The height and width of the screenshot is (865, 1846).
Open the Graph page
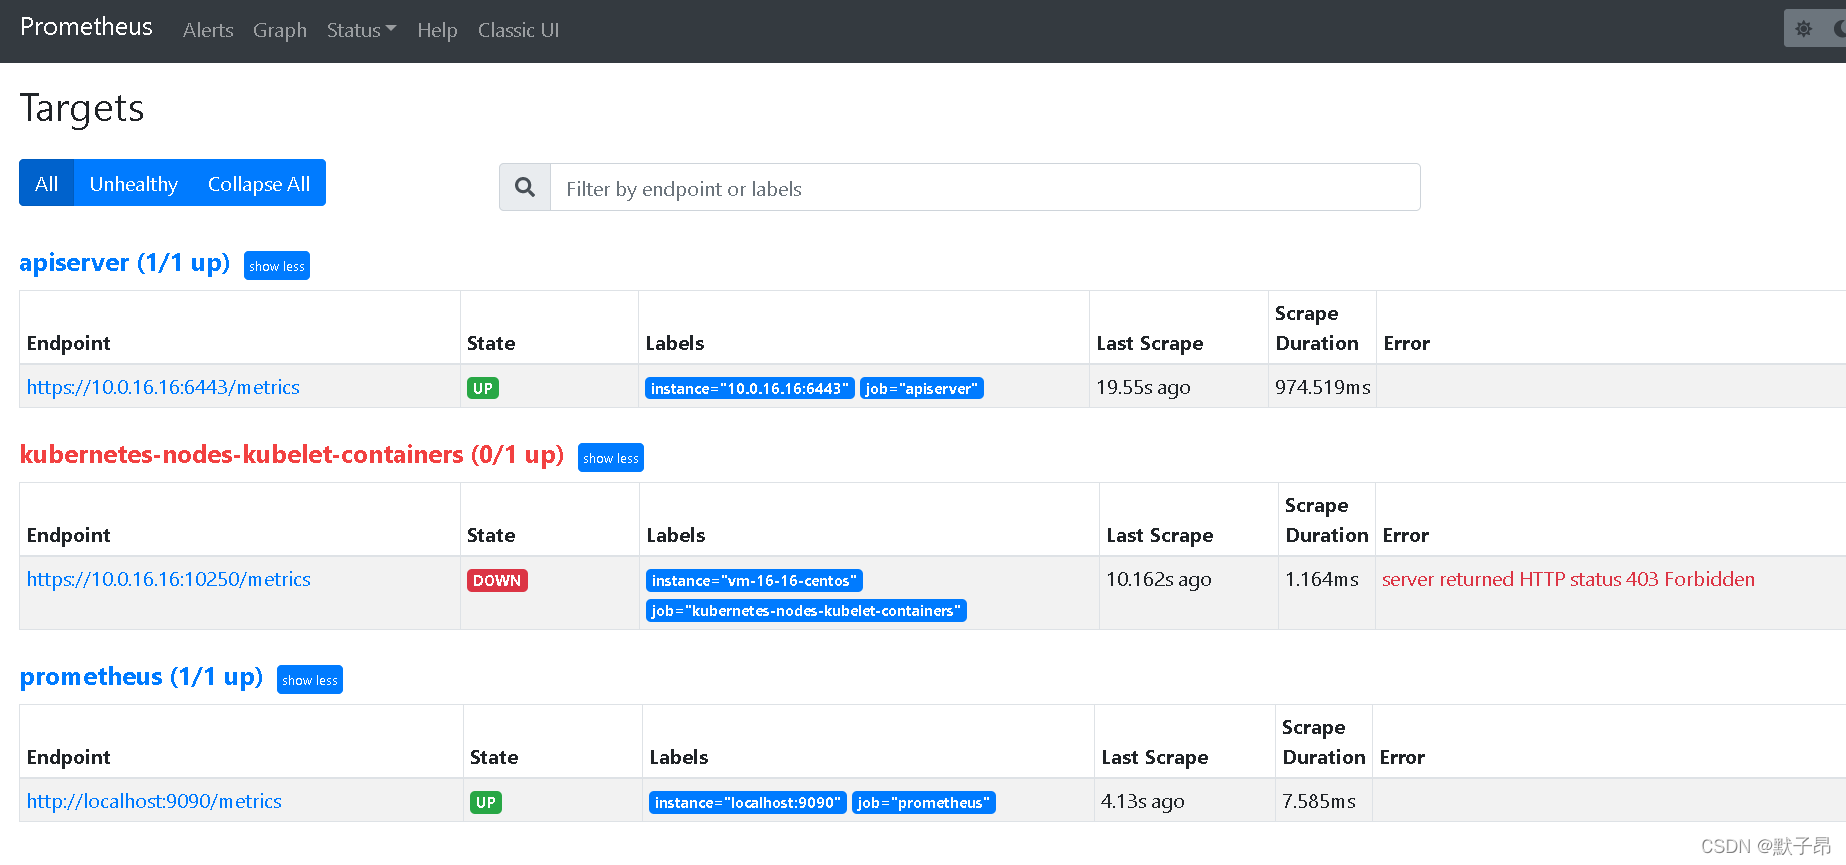tap(280, 30)
